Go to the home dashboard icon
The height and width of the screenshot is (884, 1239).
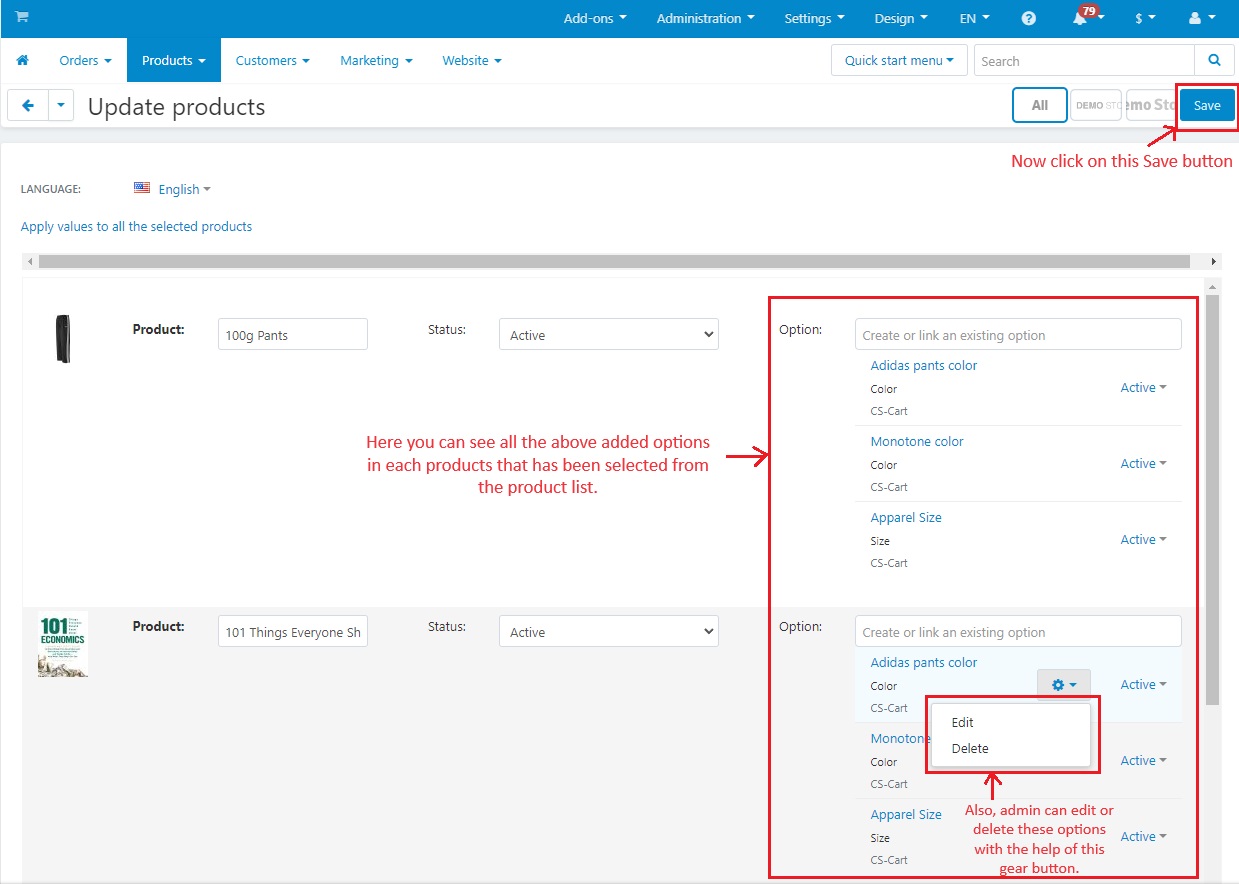click(22, 60)
